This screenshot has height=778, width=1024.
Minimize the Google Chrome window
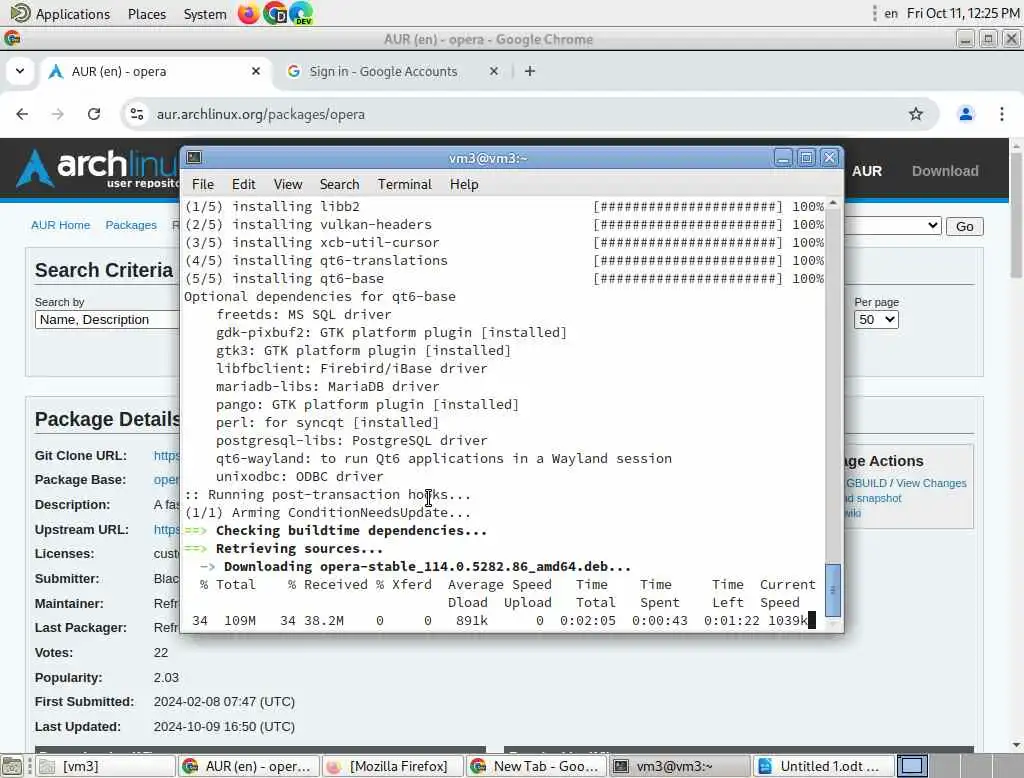(x=965, y=39)
